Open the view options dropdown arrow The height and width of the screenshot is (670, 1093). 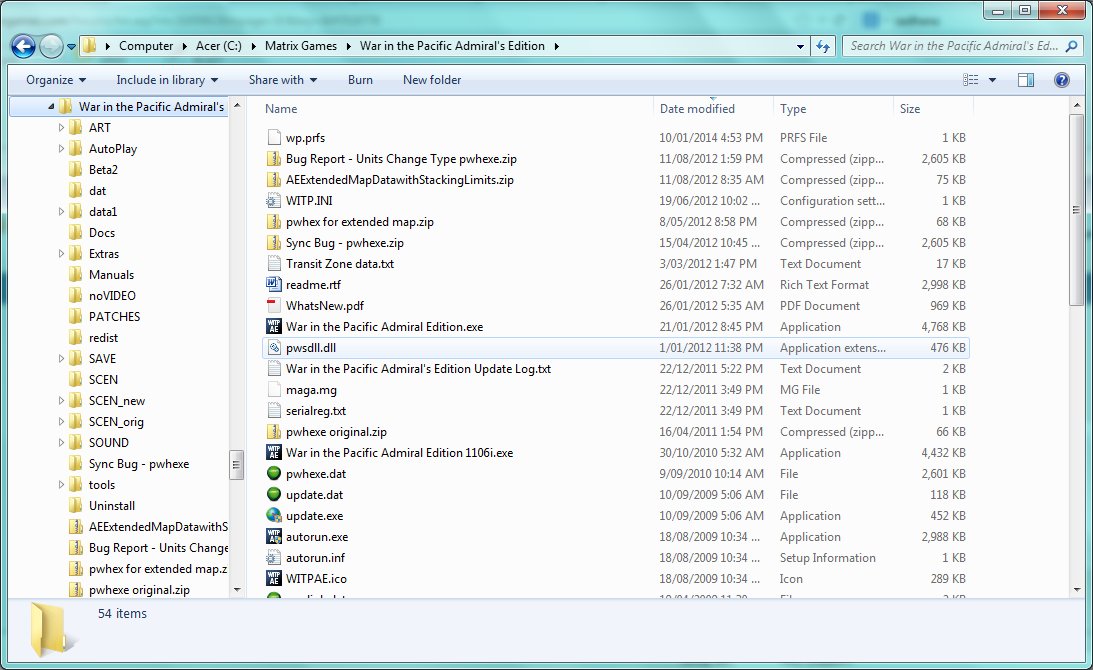pos(993,80)
